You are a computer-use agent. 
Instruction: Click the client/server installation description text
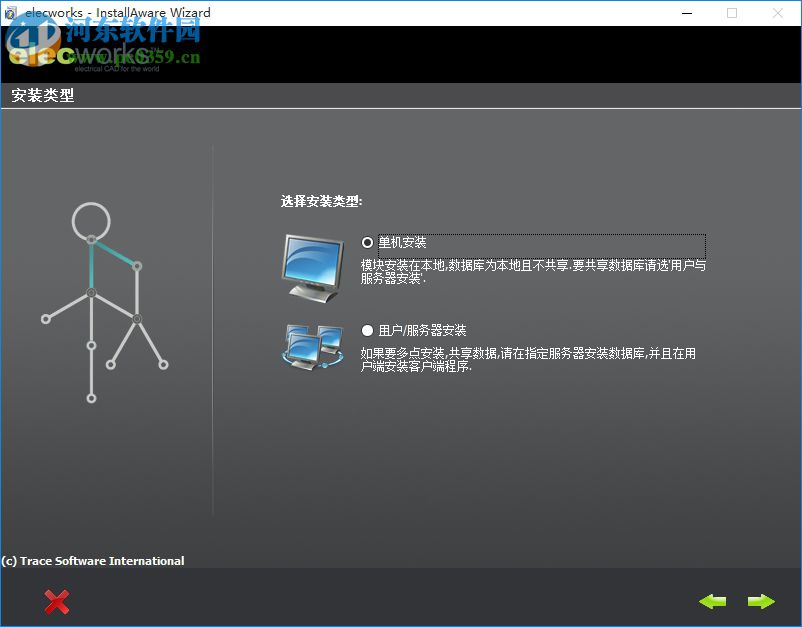530,360
